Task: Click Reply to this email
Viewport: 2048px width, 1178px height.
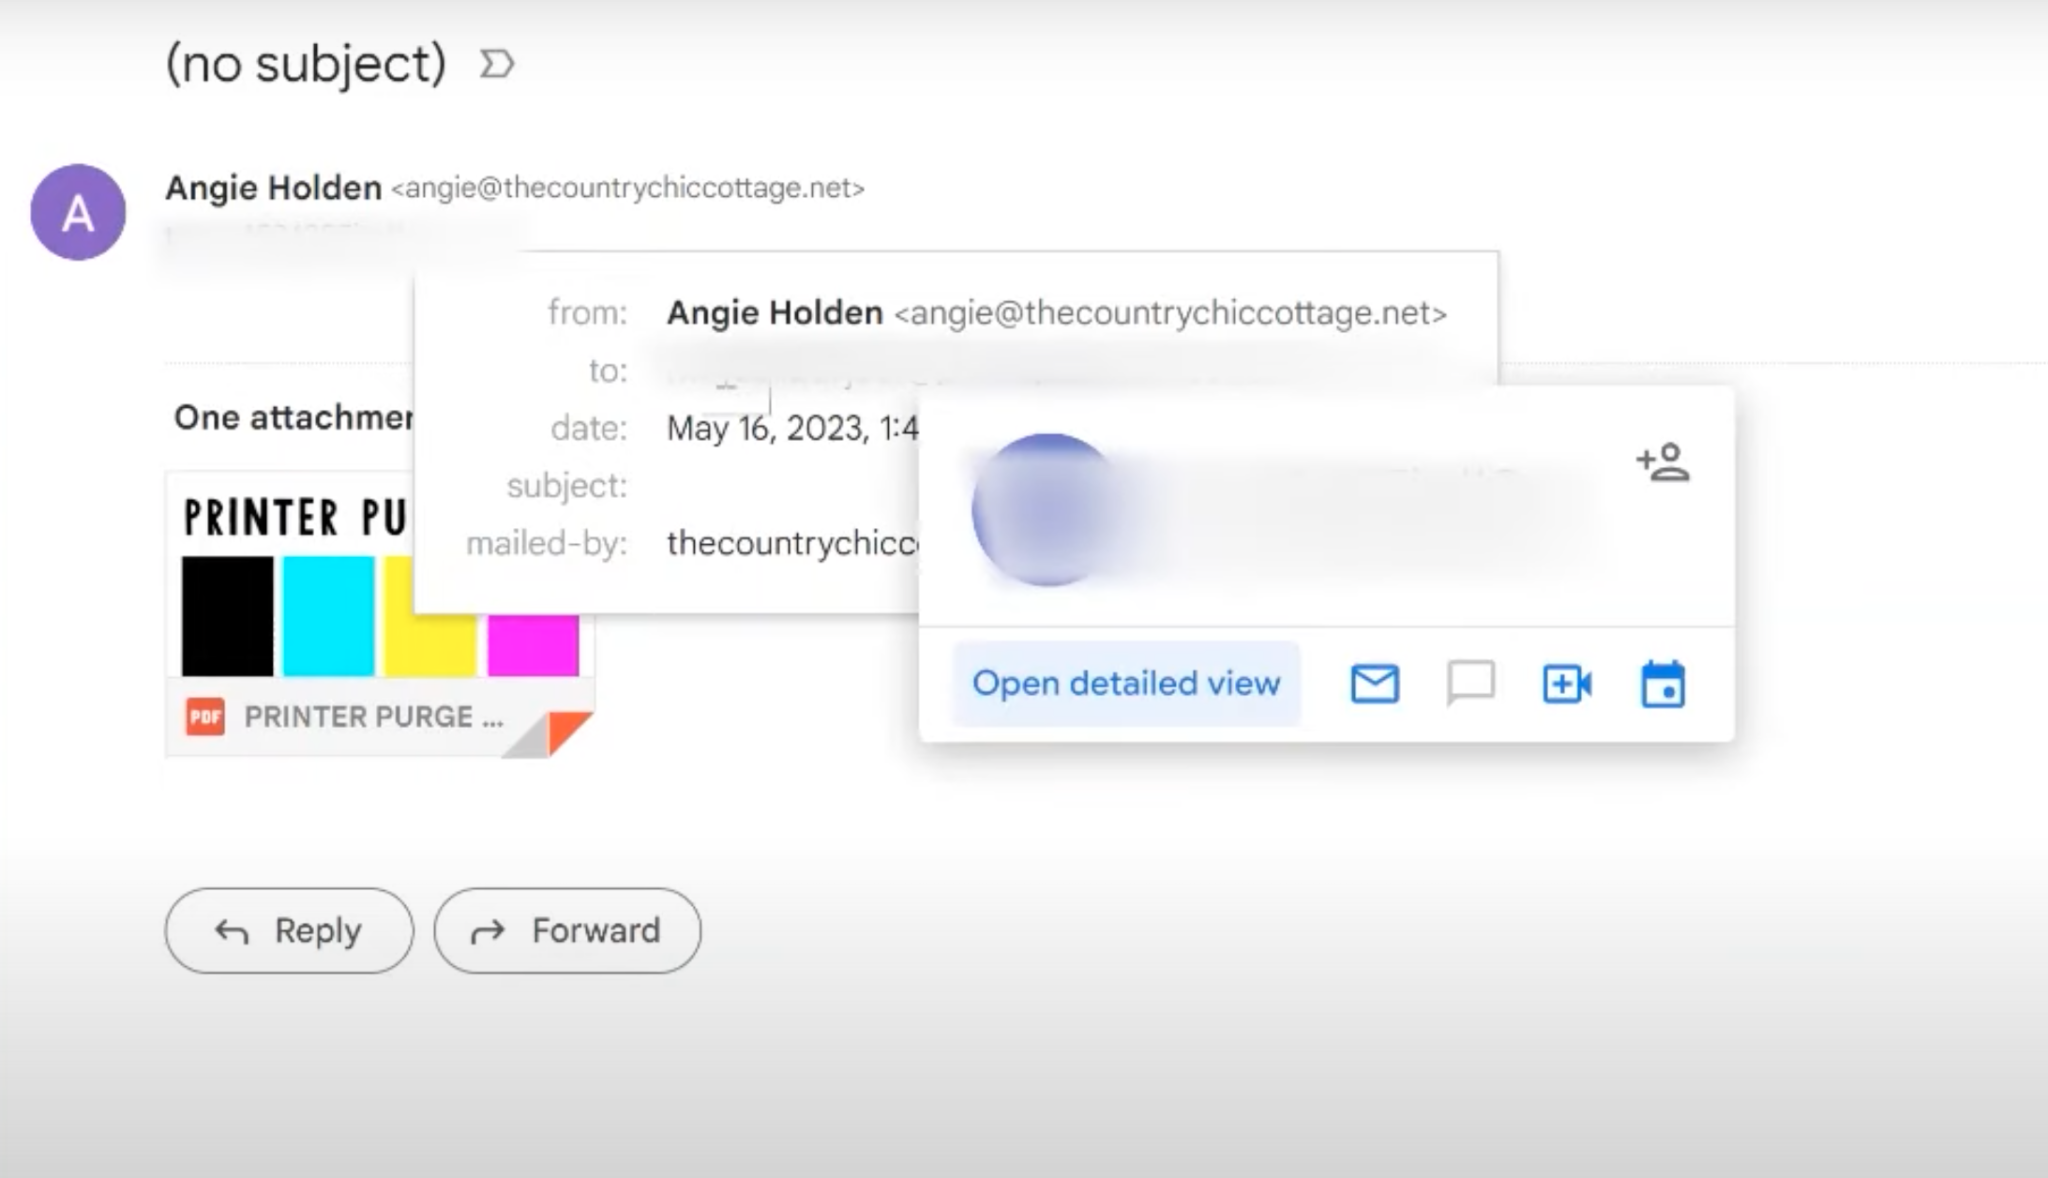Action: point(288,929)
